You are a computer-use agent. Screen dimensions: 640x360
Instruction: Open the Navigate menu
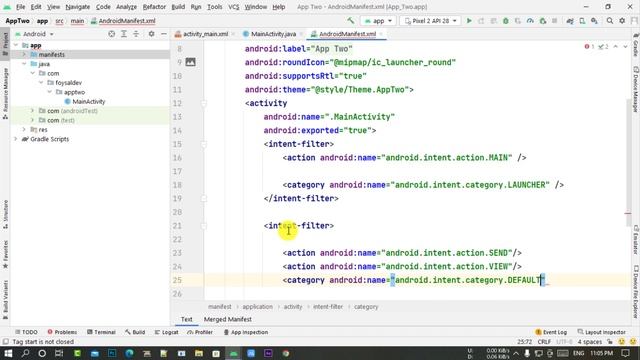(x=78, y=7)
